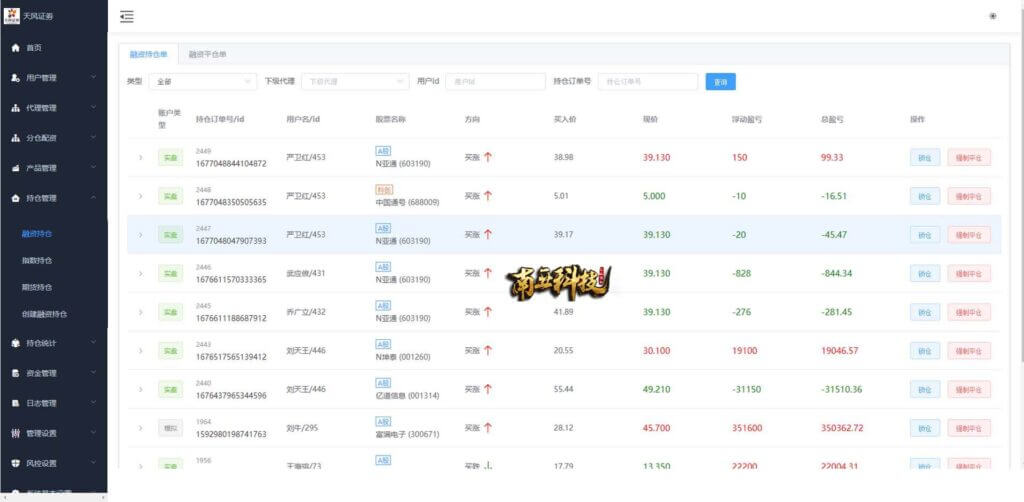Image resolution: width=1024 pixels, height=502 pixels.
Task: Click 锁仓 in the 99.33 row
Action: [x=925, y=157]
